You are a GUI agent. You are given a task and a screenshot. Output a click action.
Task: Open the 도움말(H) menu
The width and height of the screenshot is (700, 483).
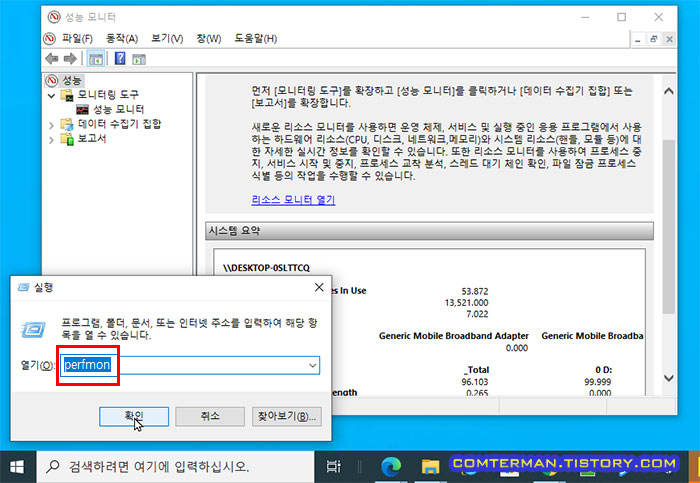point(256,39)
